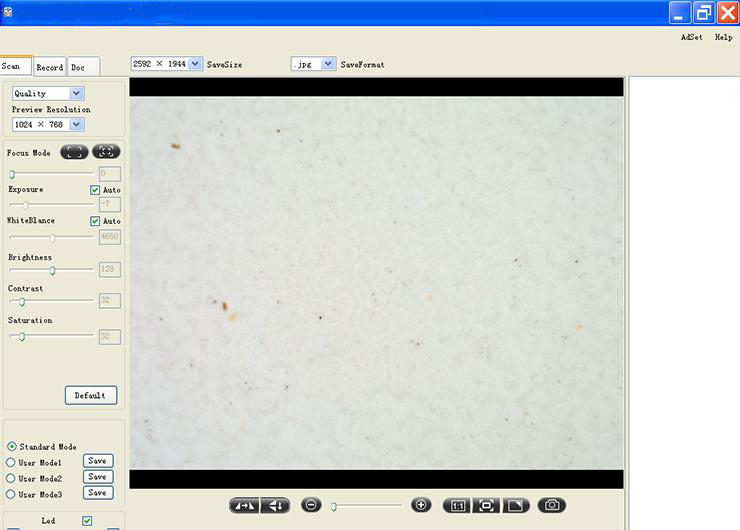740x530 pixels.
Task: Click the SaveFormat label
Action: tap(362, 65)
